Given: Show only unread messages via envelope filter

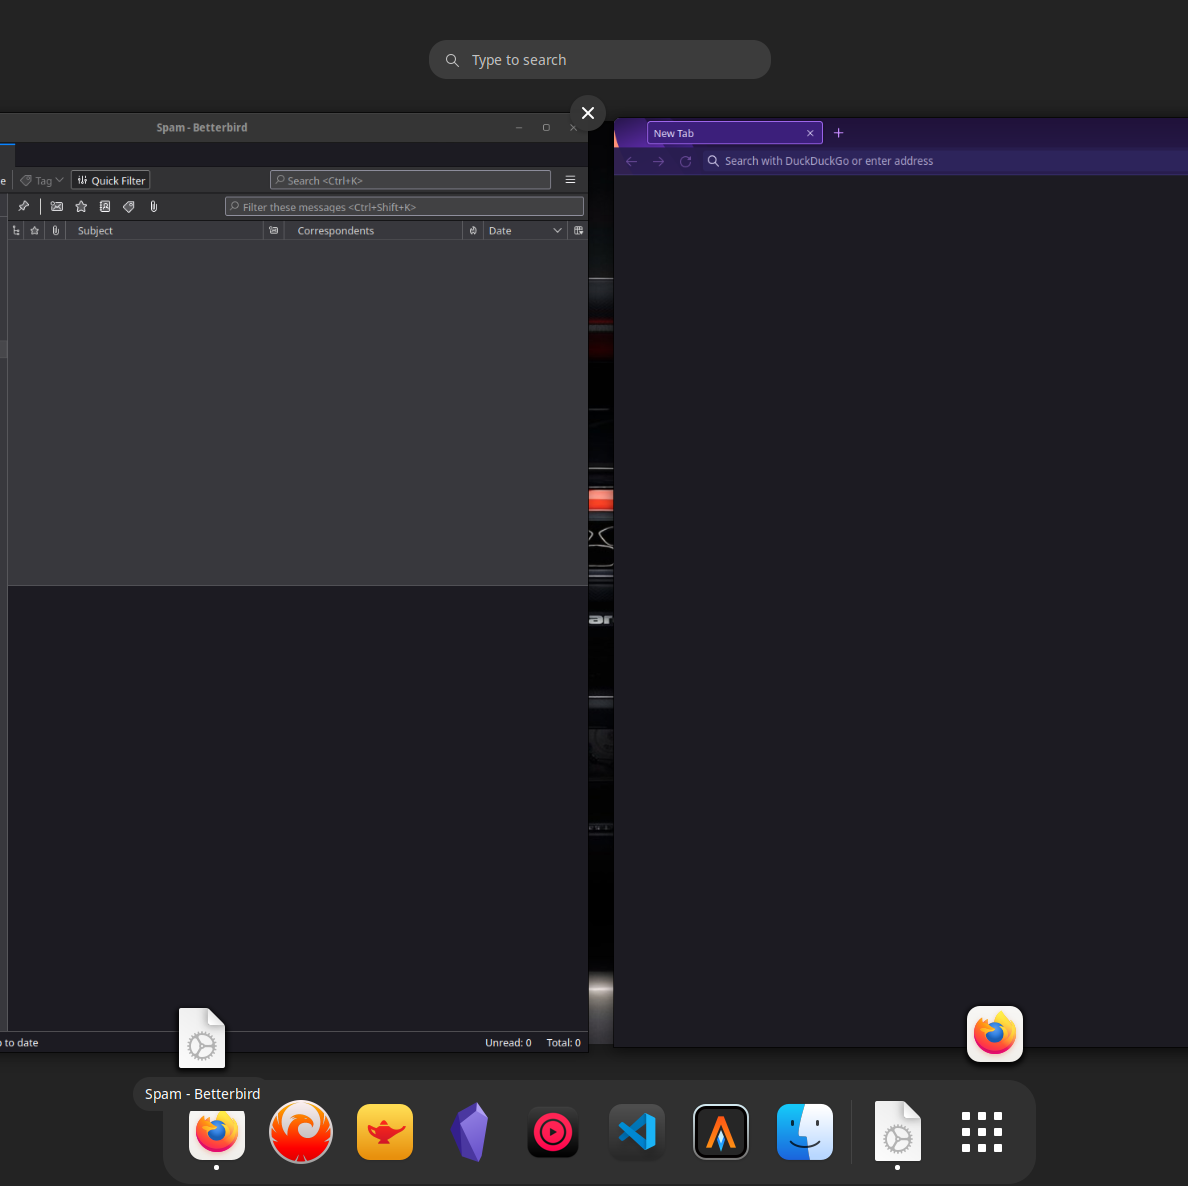Looking at the screenshot, I should tap(56, 206).
